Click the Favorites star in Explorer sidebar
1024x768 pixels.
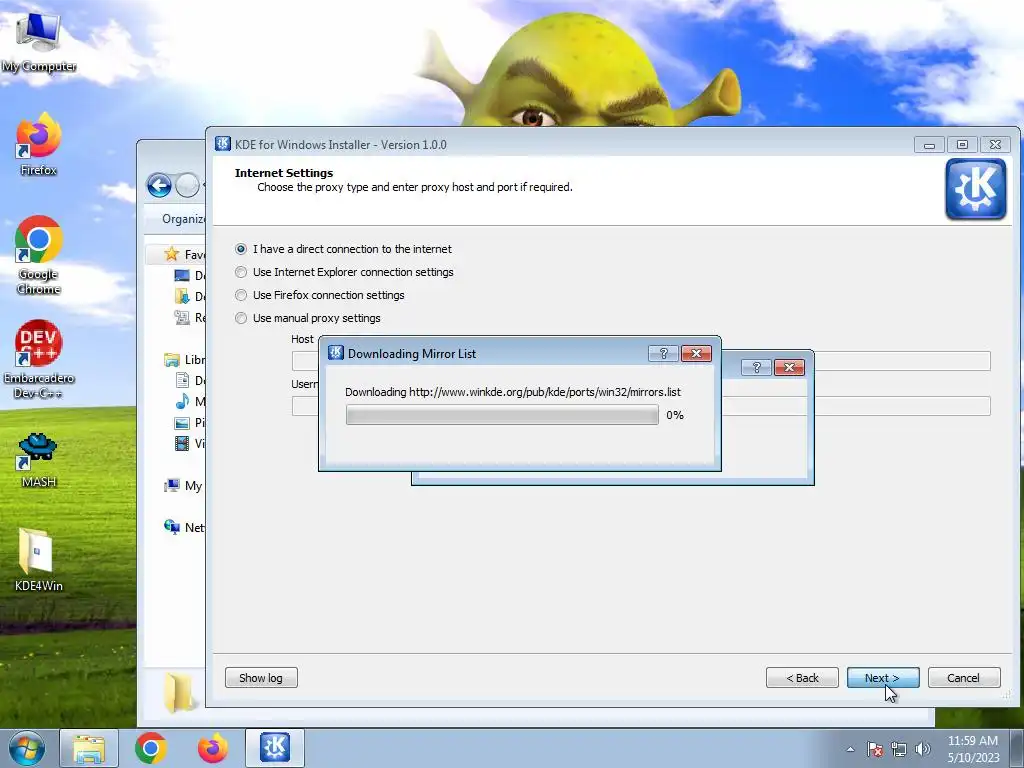pos(172,254)
